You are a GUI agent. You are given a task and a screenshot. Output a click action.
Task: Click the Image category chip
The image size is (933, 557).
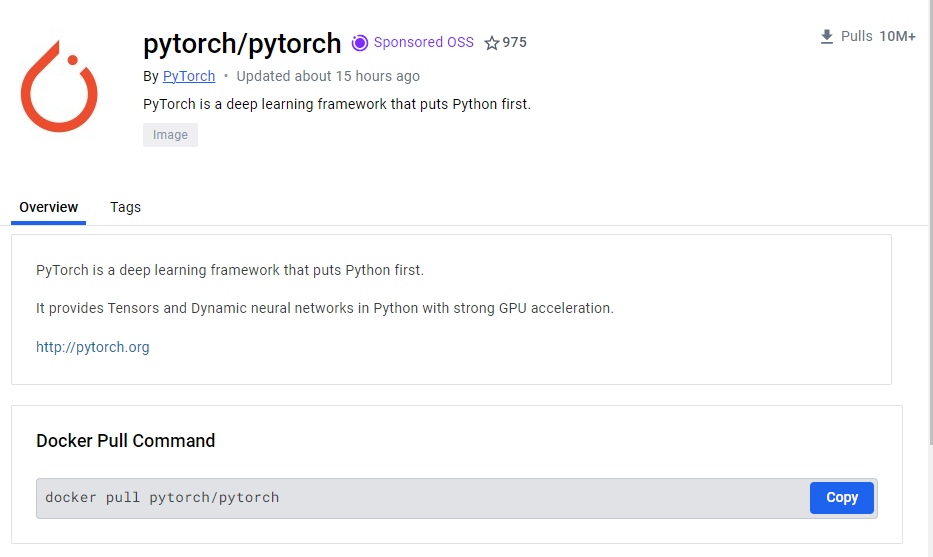(x=170, y=135)
